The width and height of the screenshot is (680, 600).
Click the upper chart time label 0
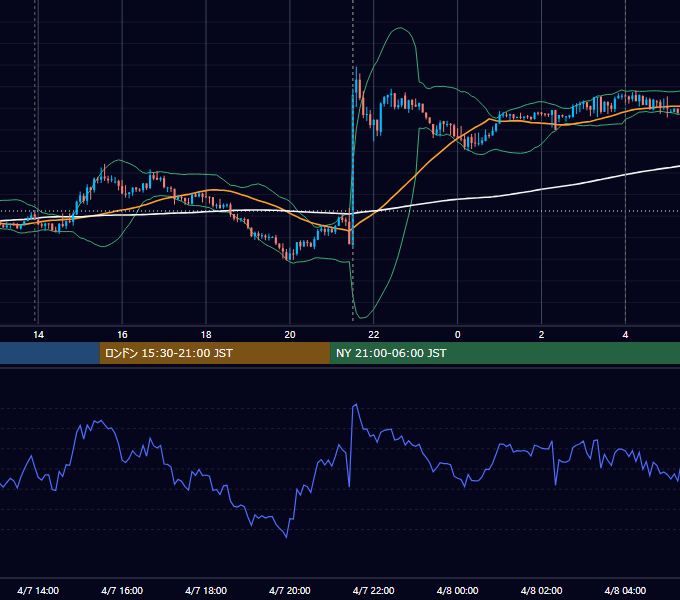[458, 335]
